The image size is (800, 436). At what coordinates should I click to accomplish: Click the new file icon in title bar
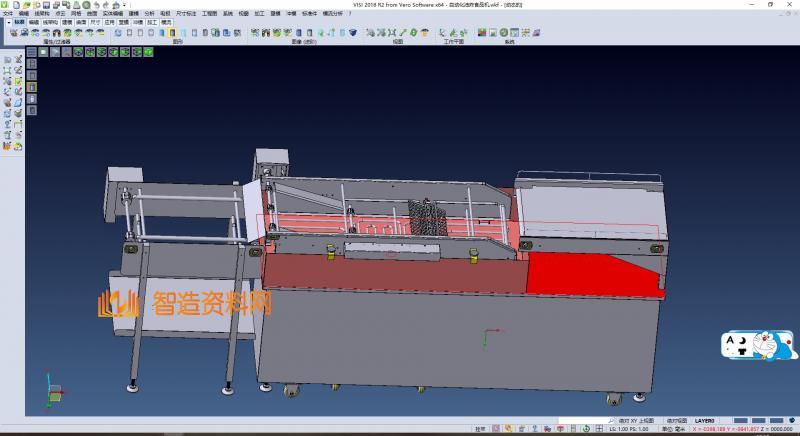17,4
